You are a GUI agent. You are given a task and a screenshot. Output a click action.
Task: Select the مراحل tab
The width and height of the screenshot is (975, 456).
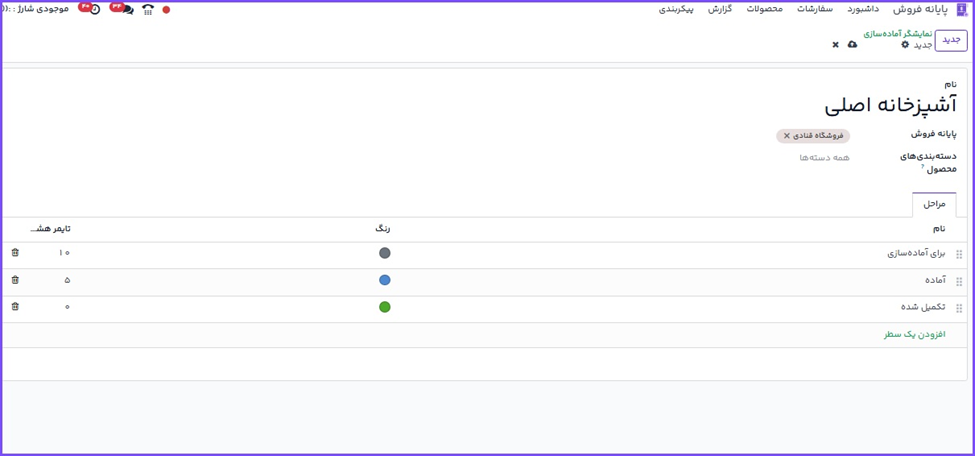point(934,204)
